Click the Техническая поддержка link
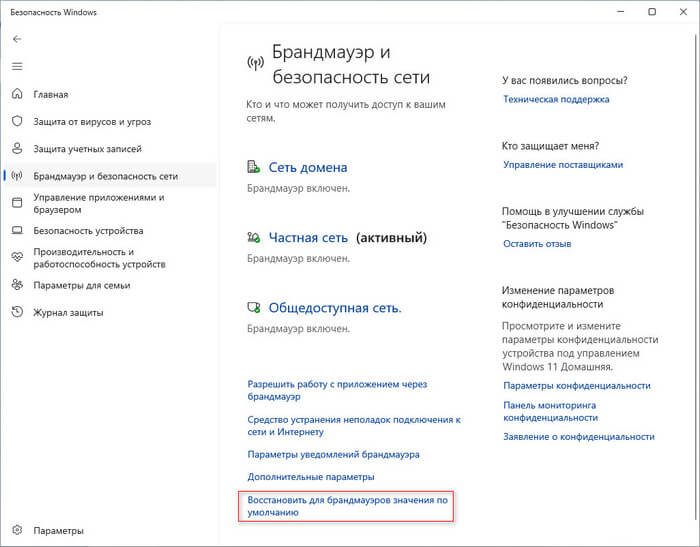 click(556, 99)
